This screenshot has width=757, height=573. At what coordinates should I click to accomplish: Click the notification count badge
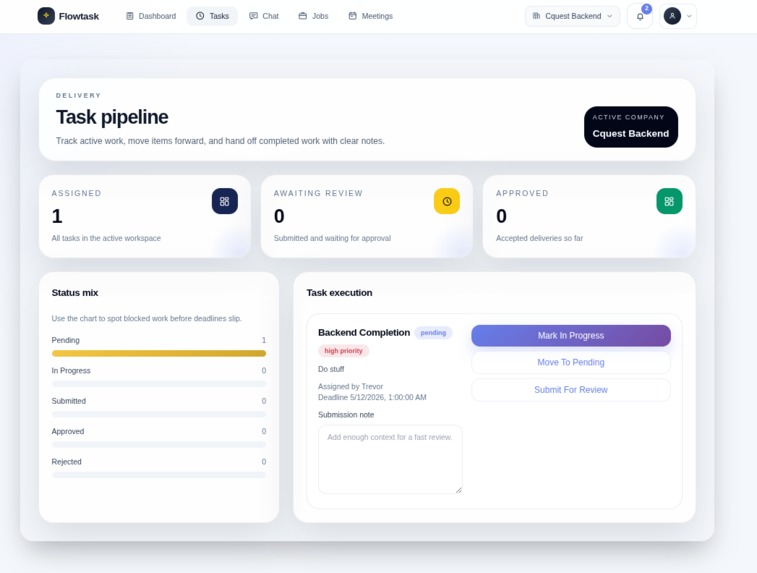646,8
